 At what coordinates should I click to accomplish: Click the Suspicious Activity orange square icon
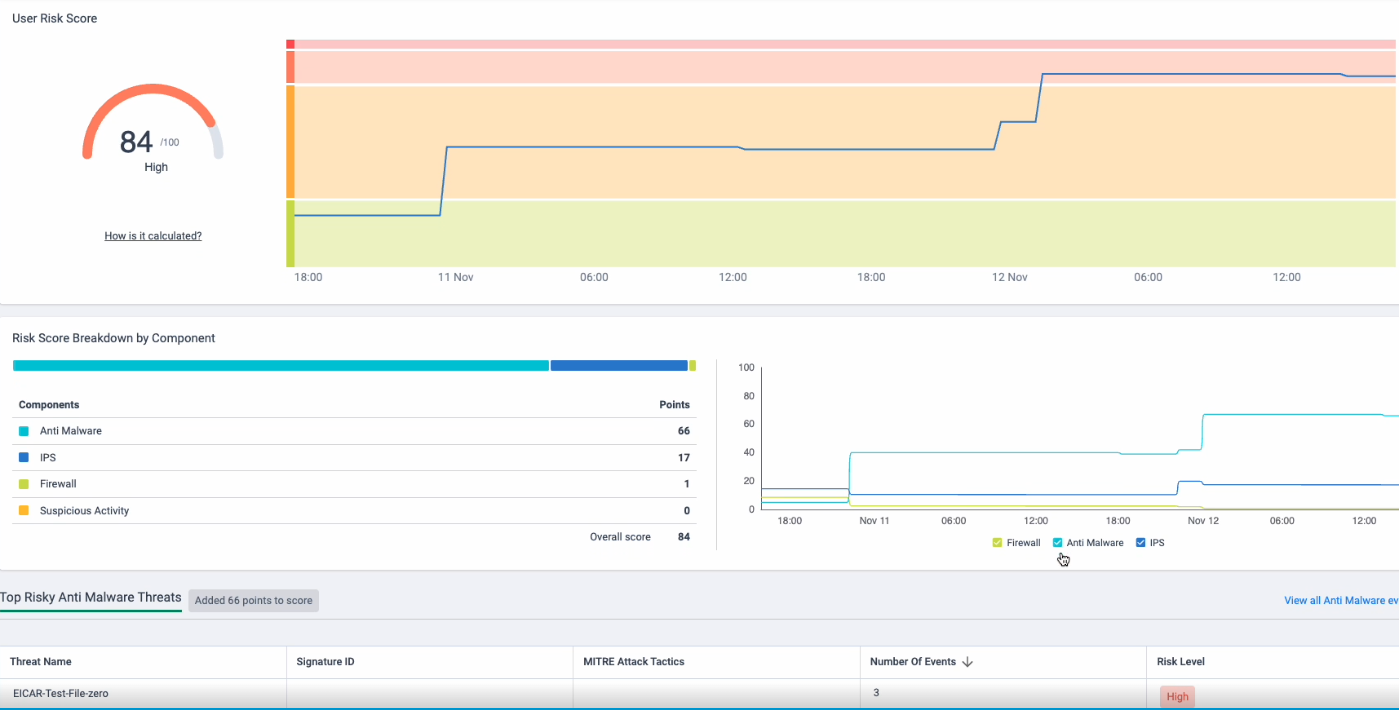[24, 511]
